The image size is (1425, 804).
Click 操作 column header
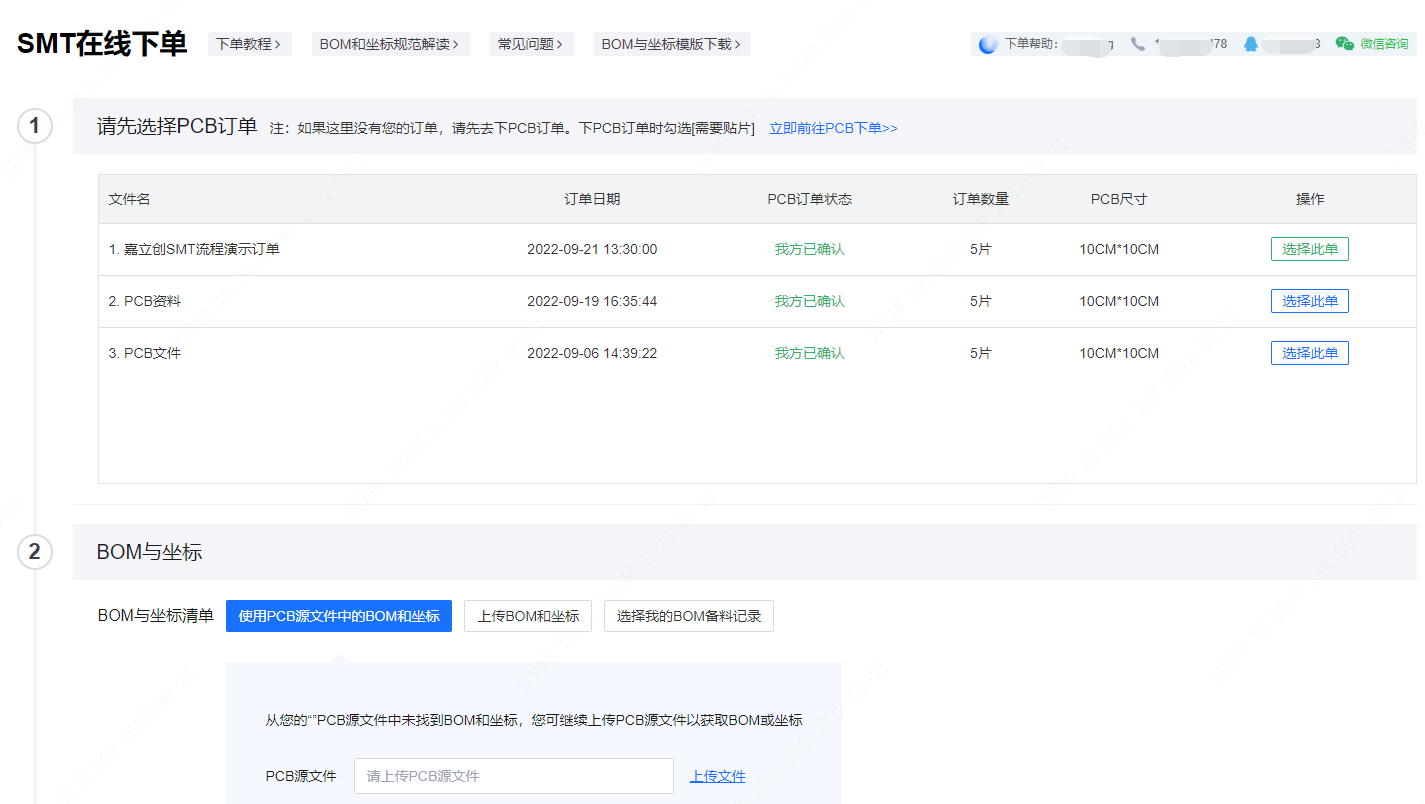[1310, 199]
